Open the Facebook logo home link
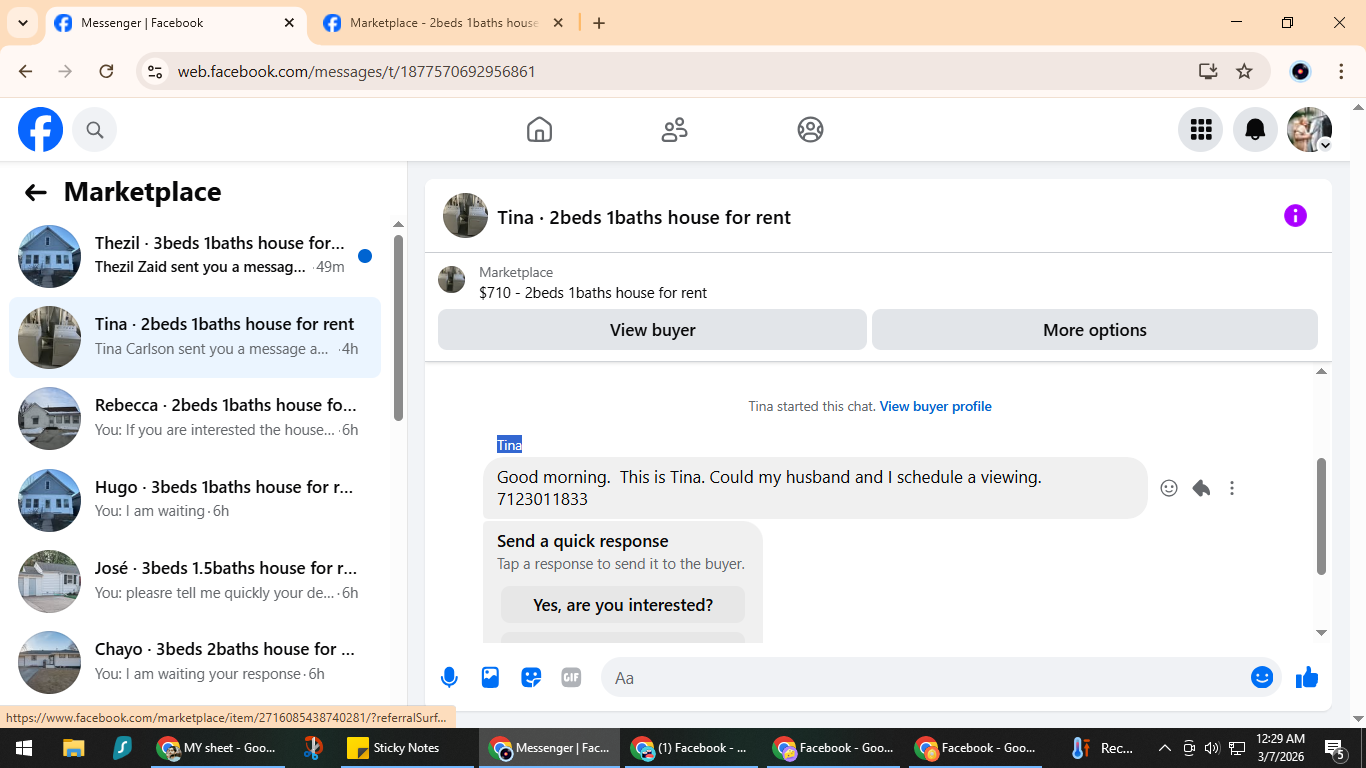The image size is (1366, 768). point(41,130)
